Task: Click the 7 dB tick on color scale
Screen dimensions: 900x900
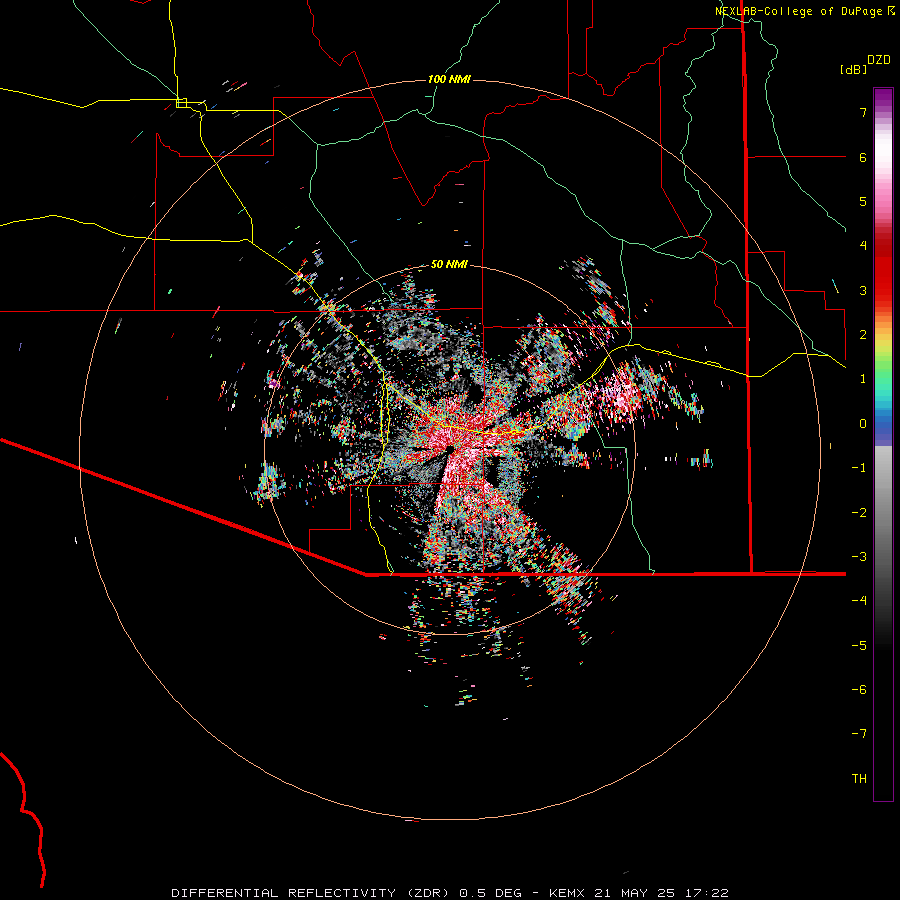Action: tap(863, 112)
